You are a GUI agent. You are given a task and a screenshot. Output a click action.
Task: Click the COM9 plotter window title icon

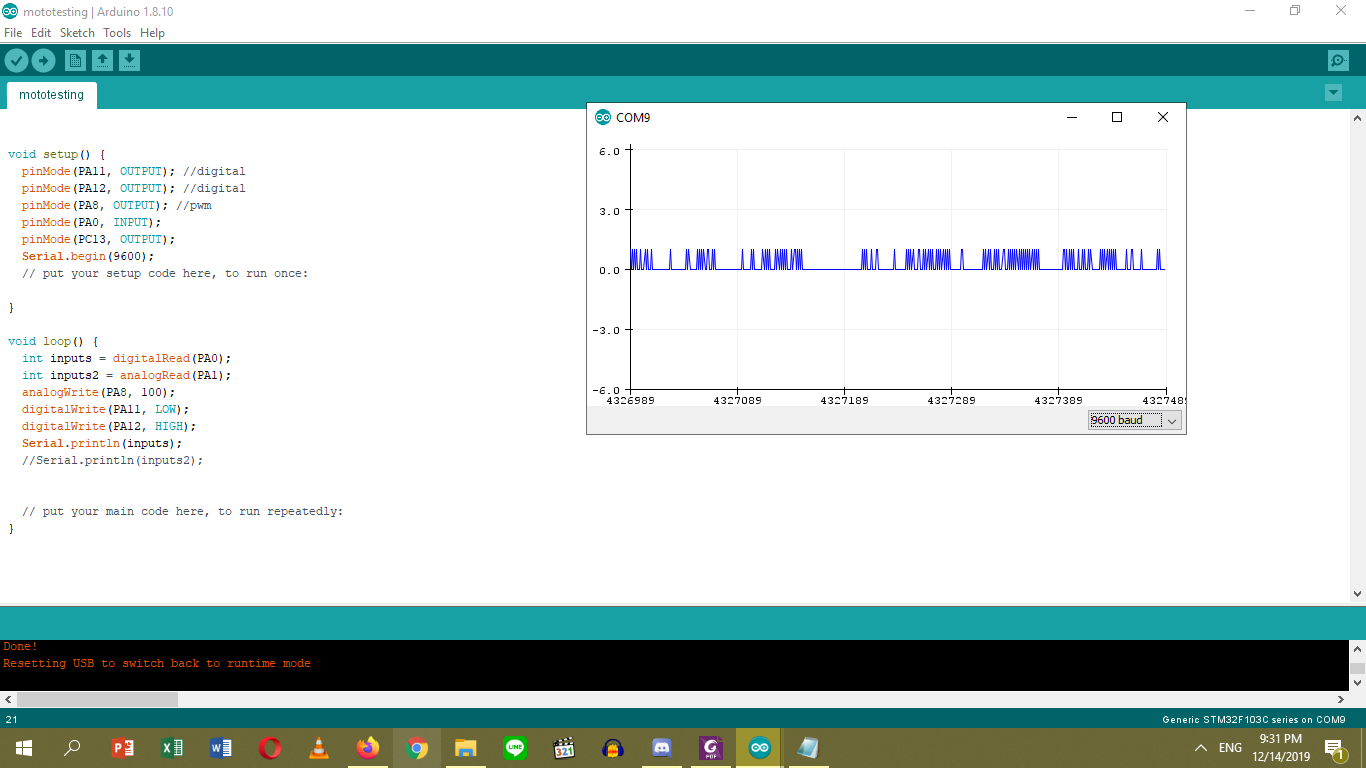602,117
